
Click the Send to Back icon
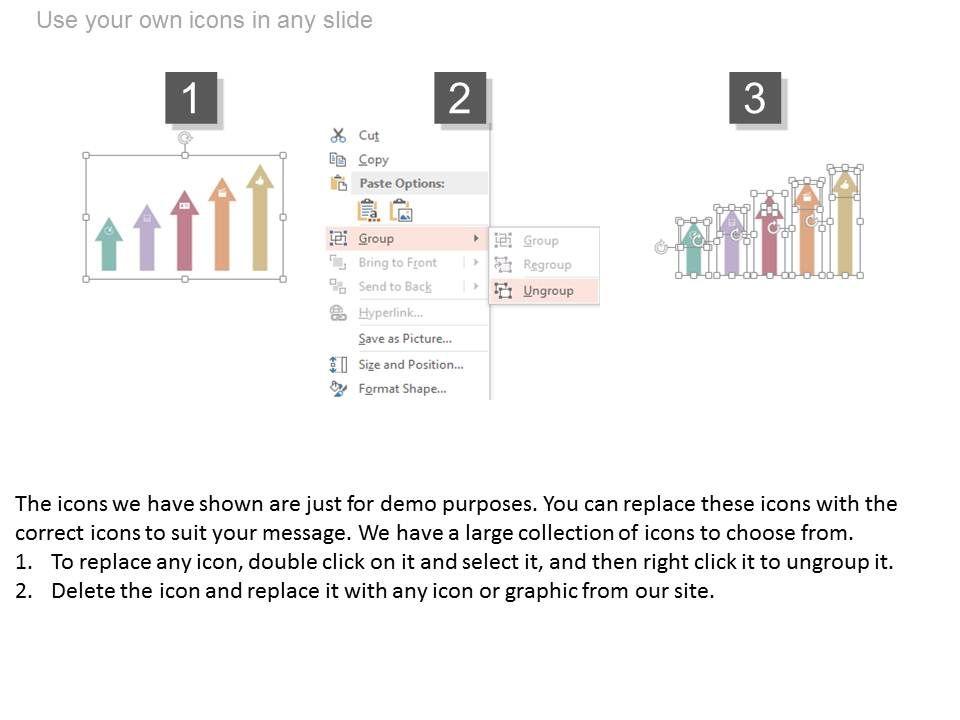click(338, 286)
